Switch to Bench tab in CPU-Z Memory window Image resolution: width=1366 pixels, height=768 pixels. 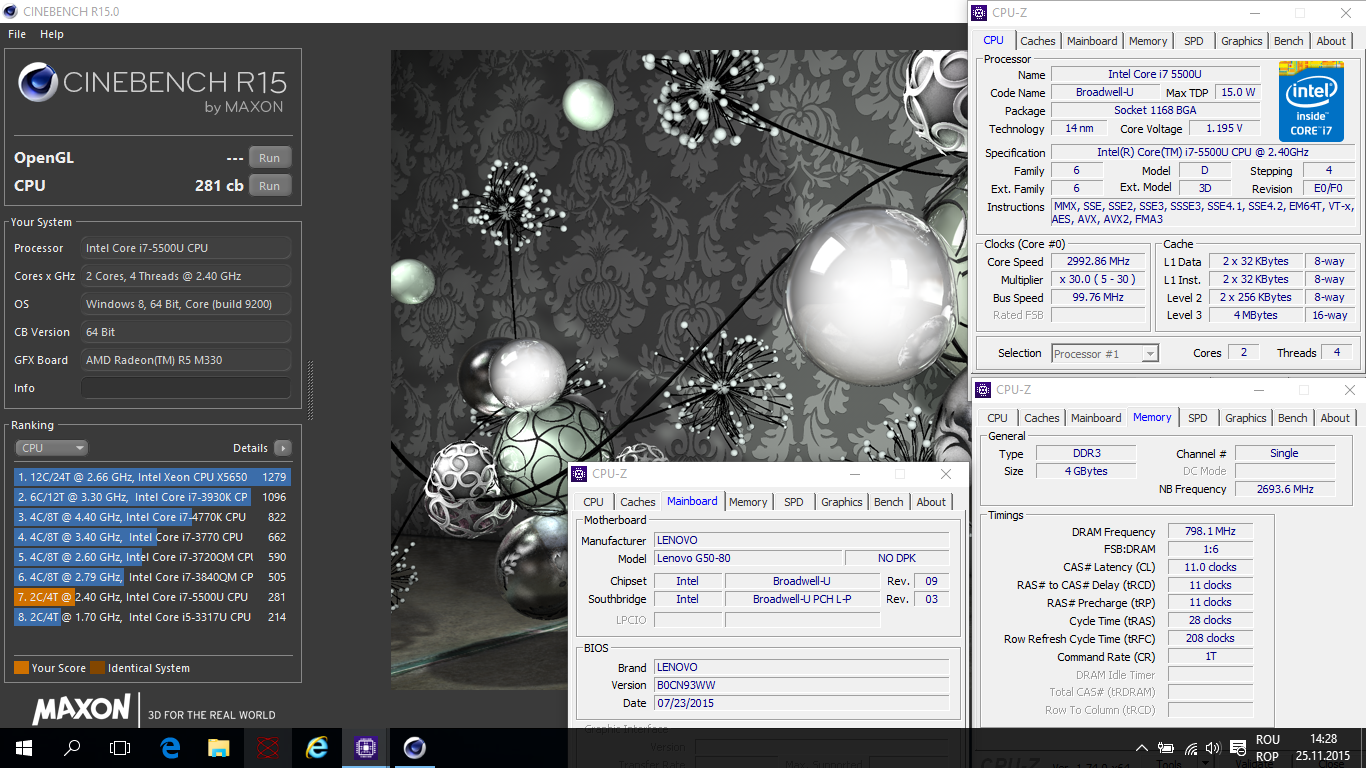point(1292,418)
